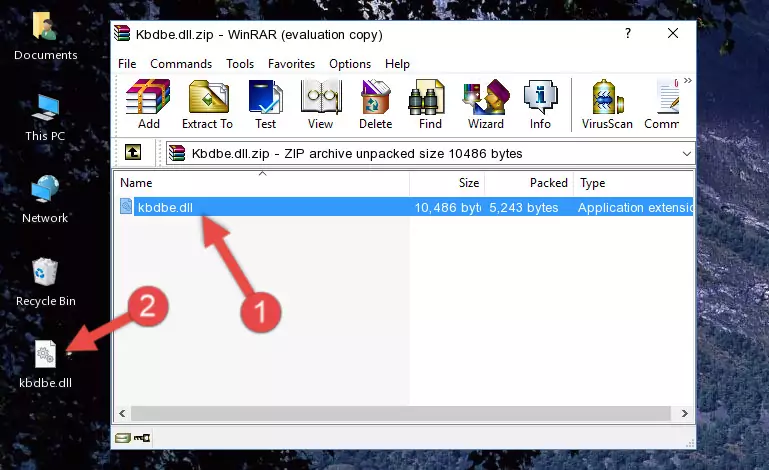Sort by the Packed column header
769x470 pixels.
pos(529,183)
